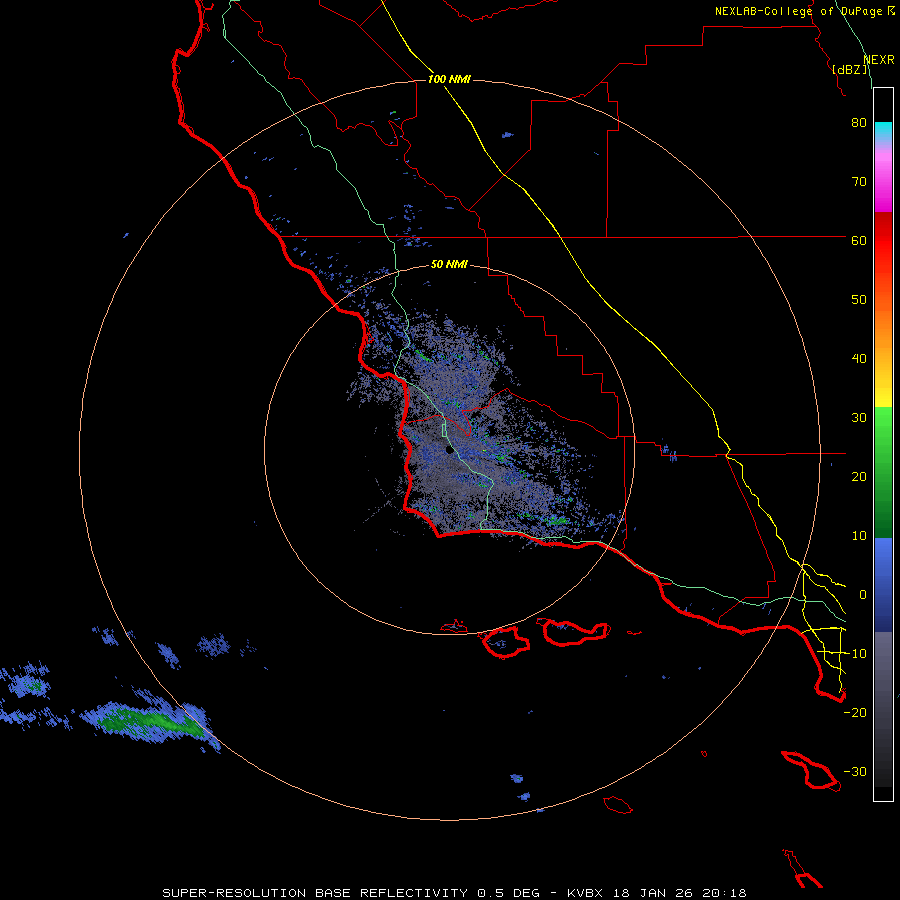Click the -20 value on the dBZ scale
The image size is (900, 900).
(x=855, y=713)
